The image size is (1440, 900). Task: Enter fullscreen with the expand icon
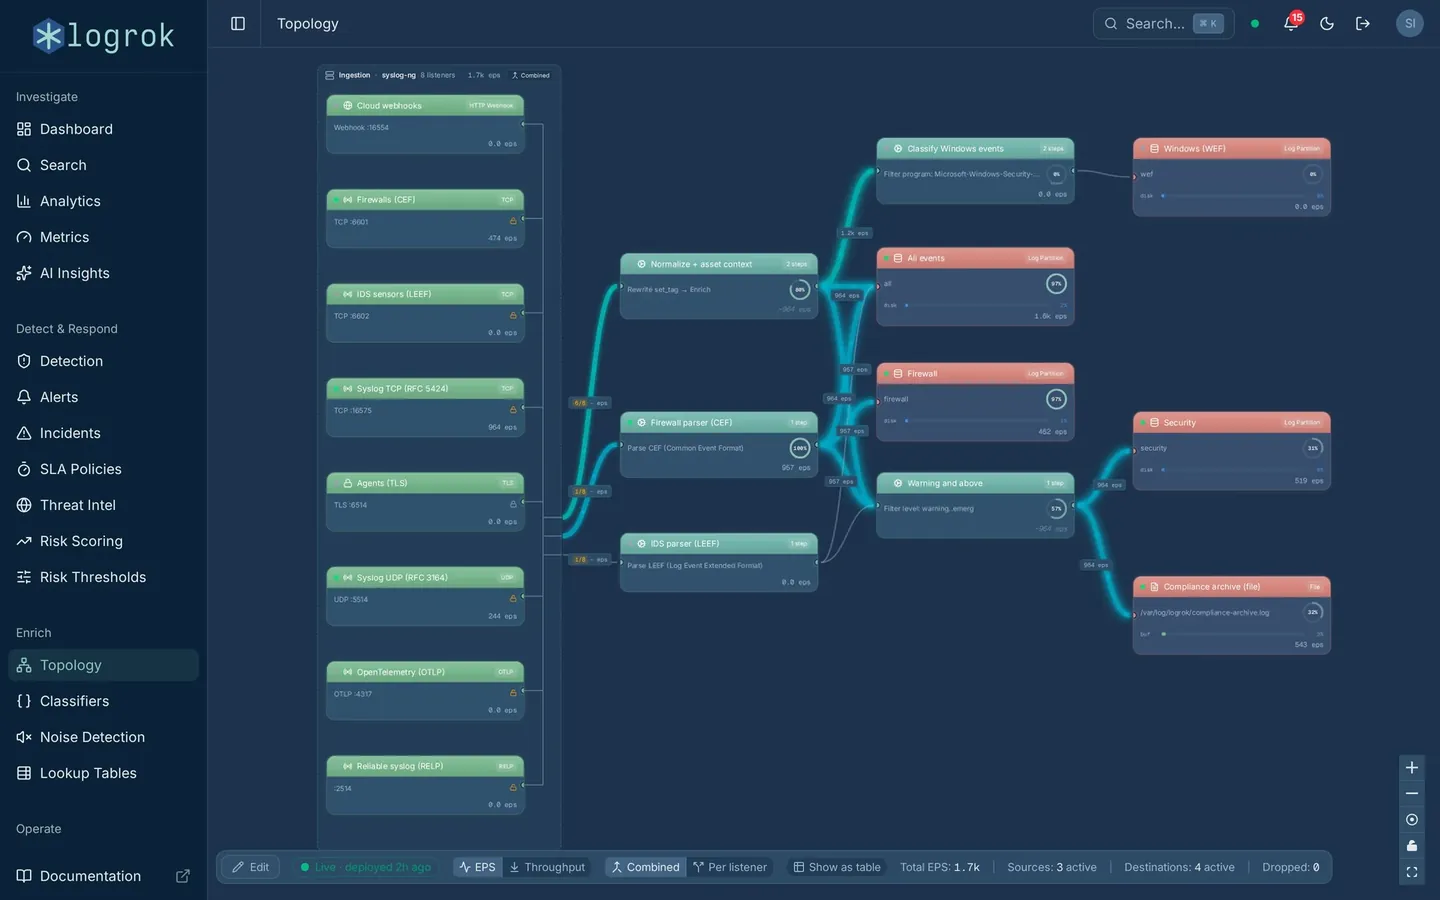(x=1412, y=872)
